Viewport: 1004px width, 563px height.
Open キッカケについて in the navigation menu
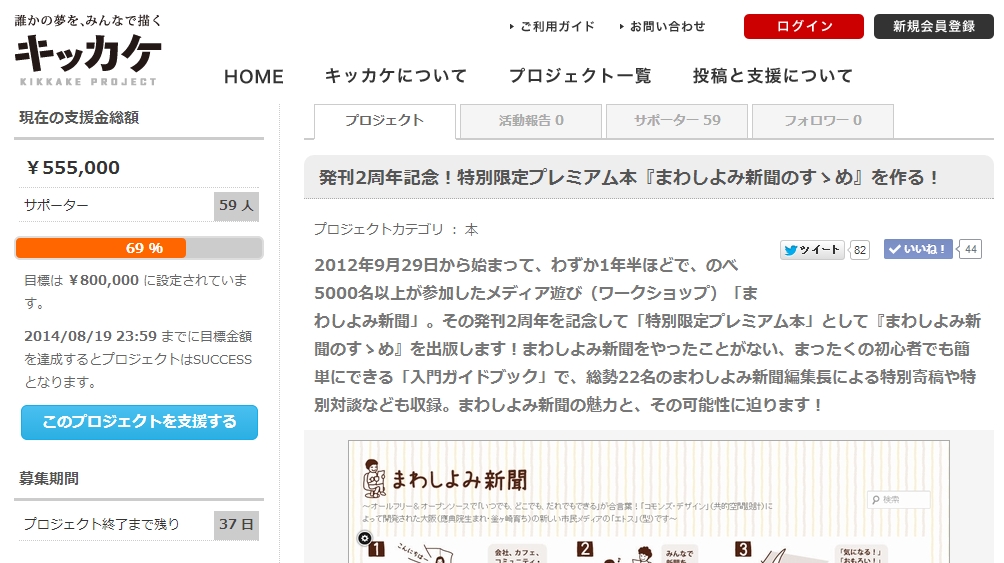(x=396, y=76)
